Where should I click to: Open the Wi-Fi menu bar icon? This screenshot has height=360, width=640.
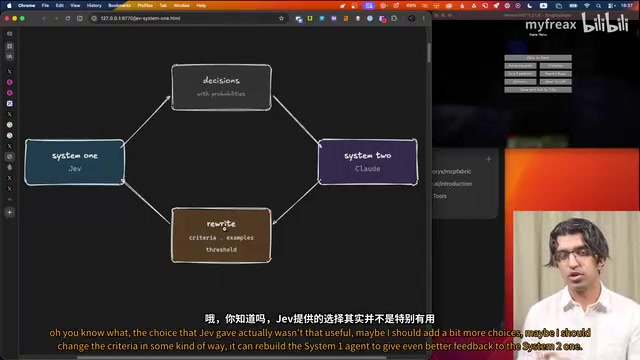pos(587,6)
